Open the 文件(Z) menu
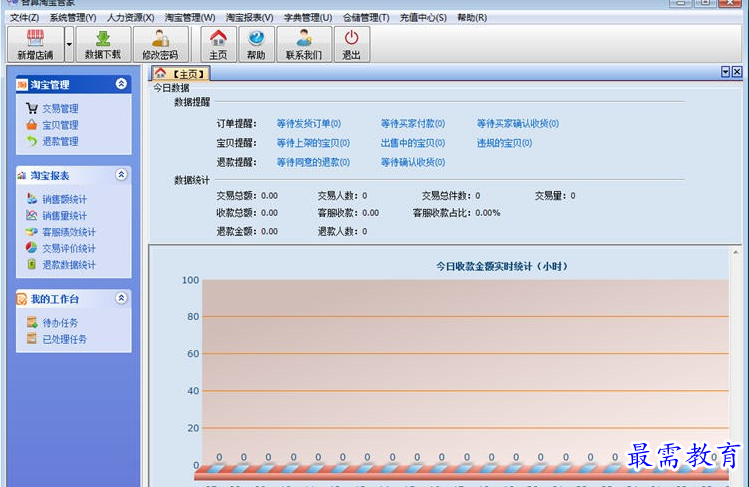Image resolution: width=749 pixels, height=487 pixels. coord(24,18)
